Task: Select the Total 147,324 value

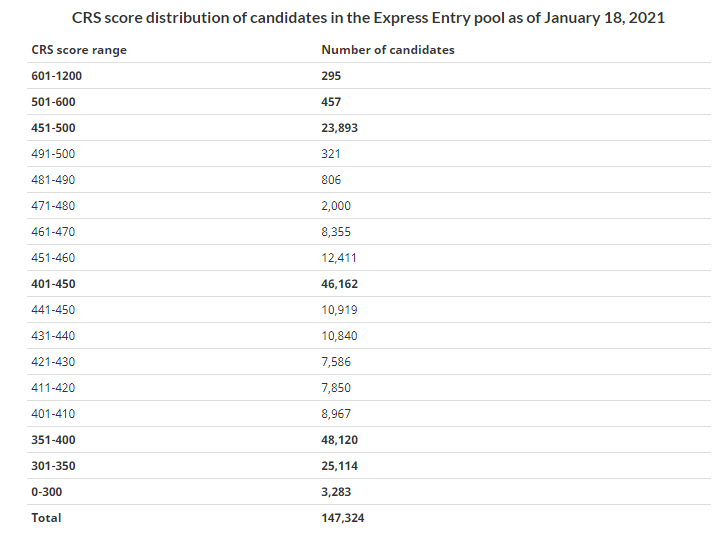Action: (343, 518)
